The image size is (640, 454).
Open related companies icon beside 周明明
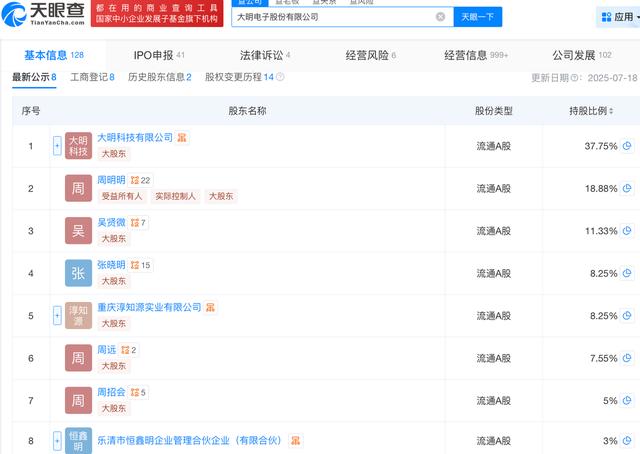(135, 181)
